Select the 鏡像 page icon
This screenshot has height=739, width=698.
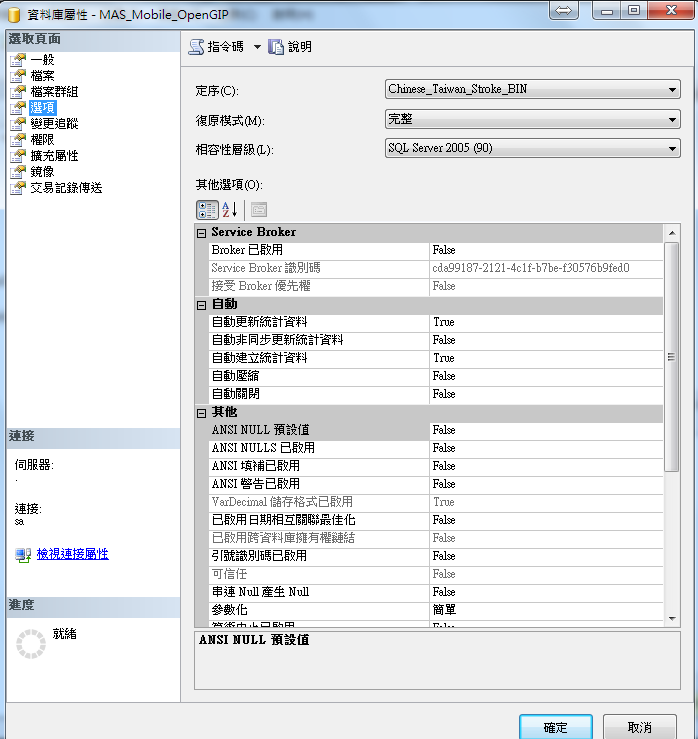point(18,172)
